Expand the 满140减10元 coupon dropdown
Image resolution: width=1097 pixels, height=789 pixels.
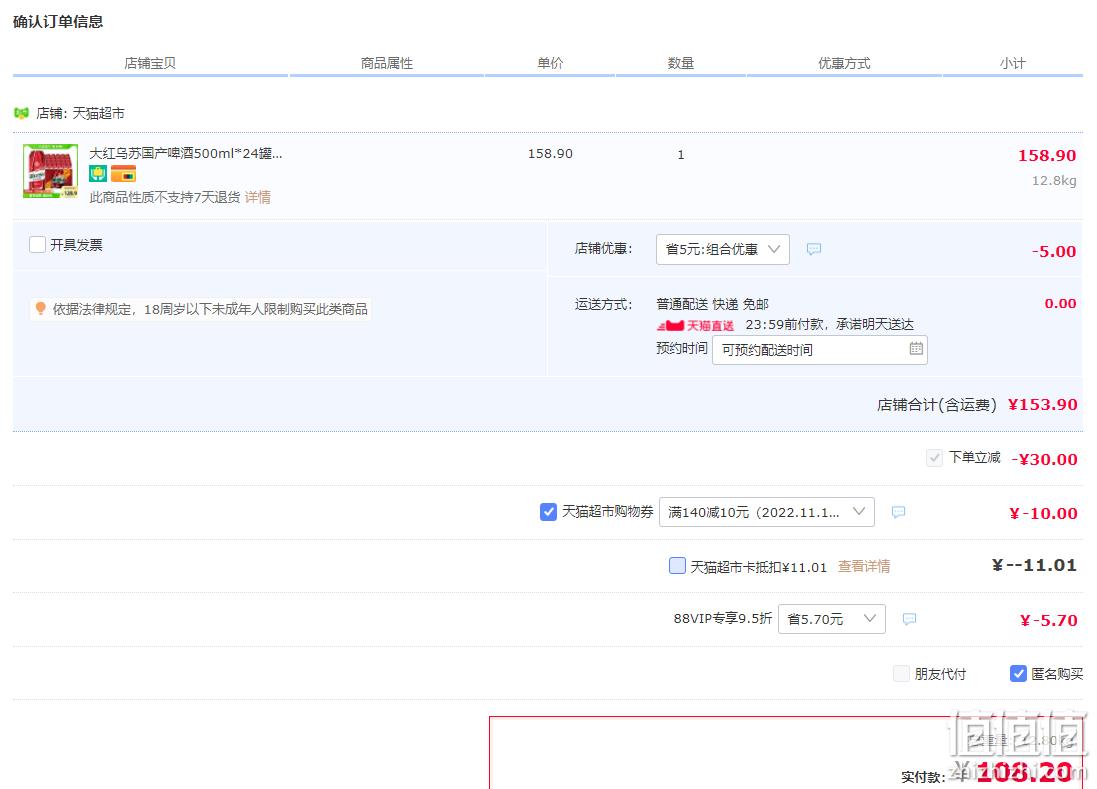(767, 512)
